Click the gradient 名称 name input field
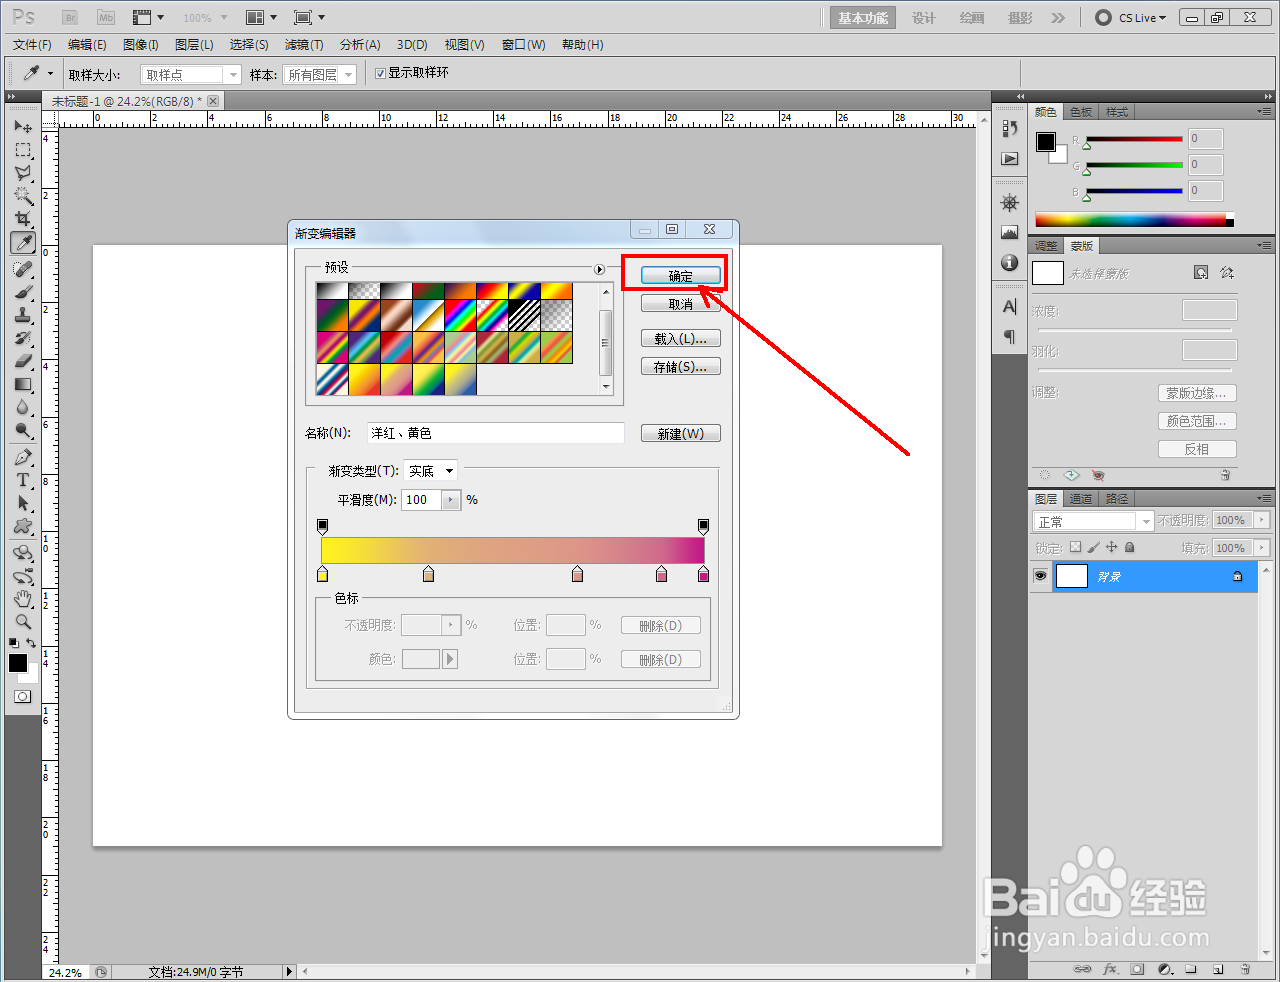Image resolution: width=1280 pixels, height=982 pixels. 495,433
